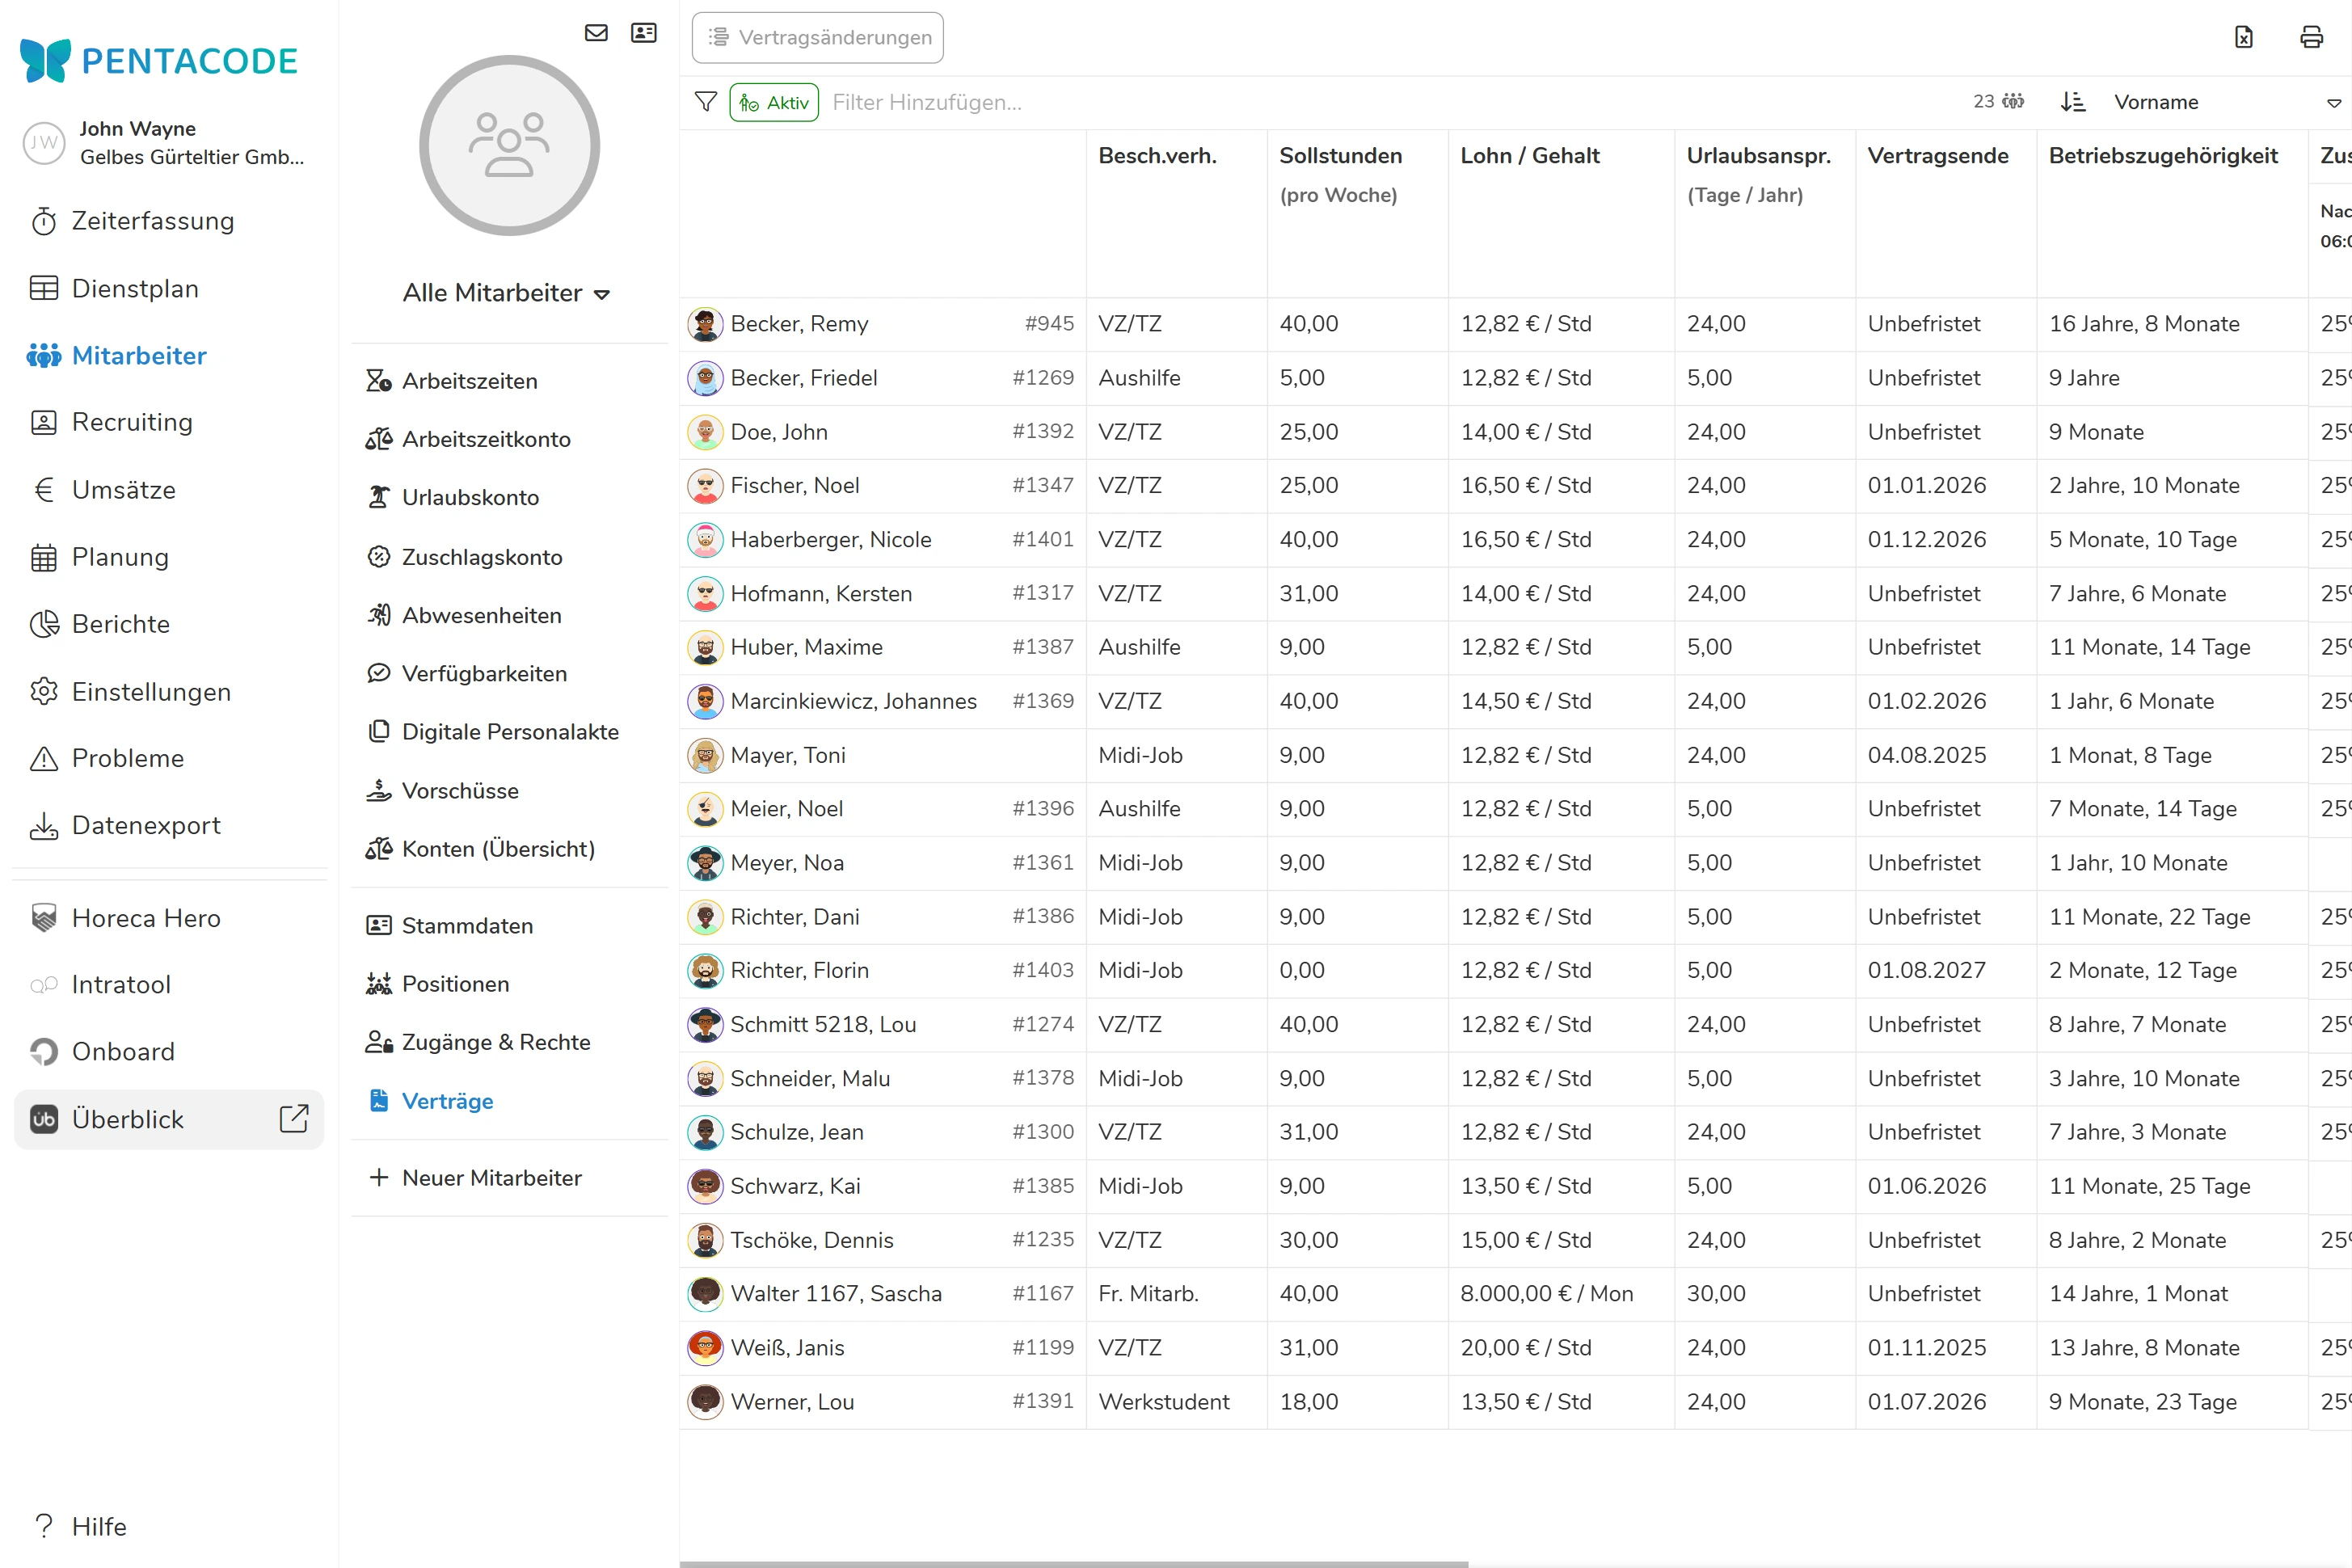This screenshot has width=2352, height=1568.
Task: Click the mail envelope icon
Action: point(596,33)
